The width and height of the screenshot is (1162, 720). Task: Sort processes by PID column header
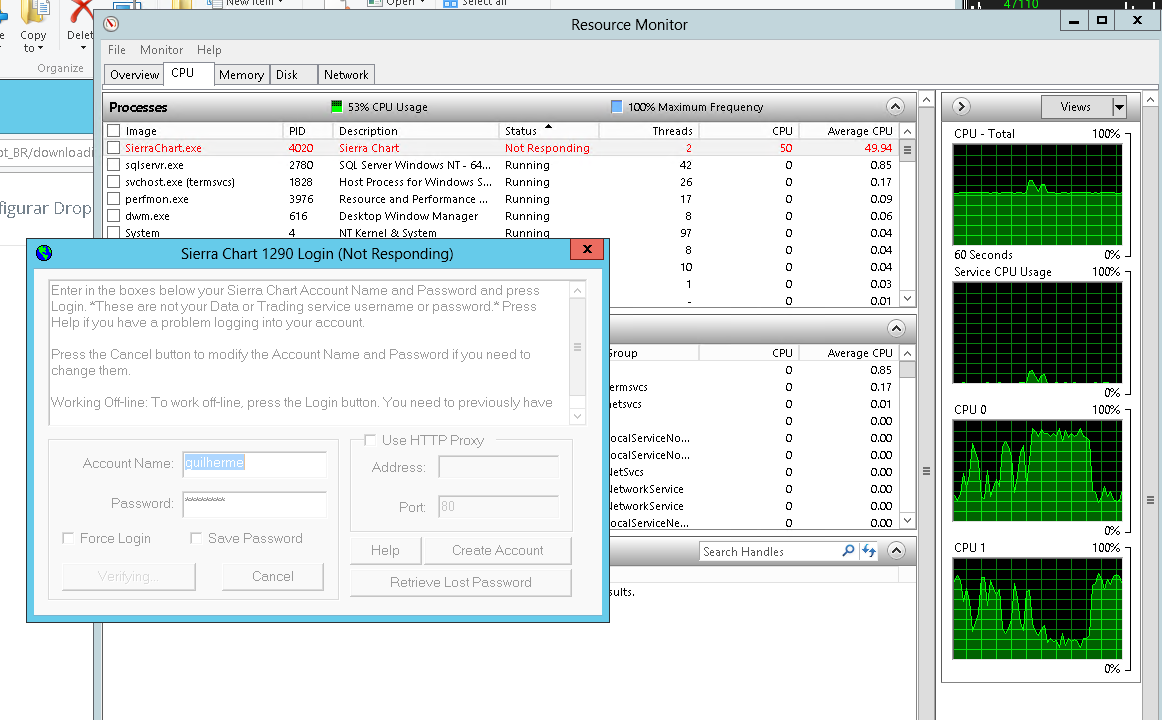[307, 130]
